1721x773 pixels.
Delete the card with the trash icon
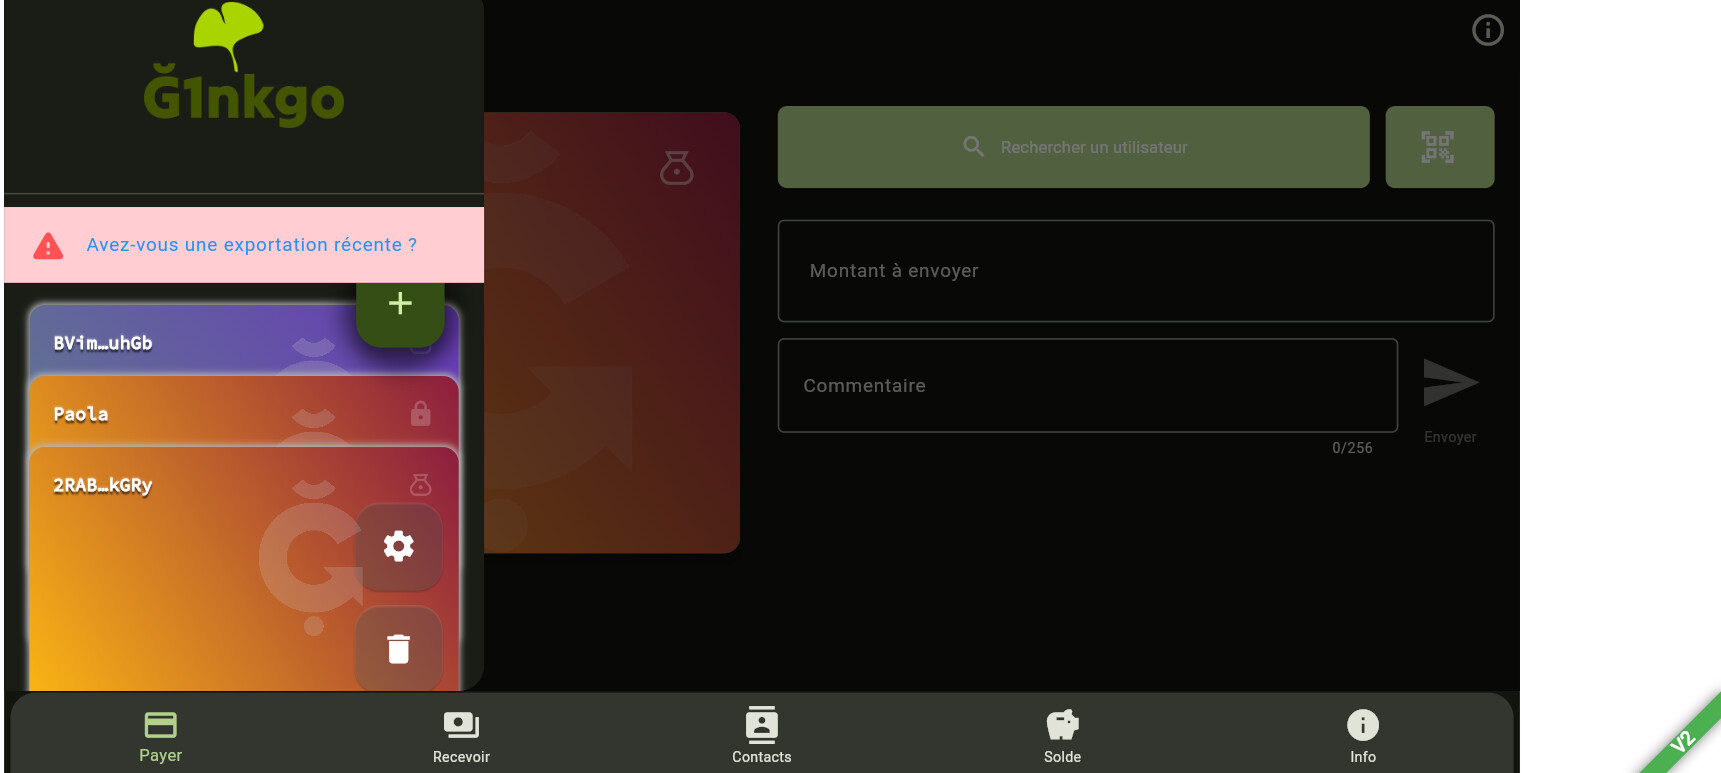pyautogui.click(x=399, y=649)
